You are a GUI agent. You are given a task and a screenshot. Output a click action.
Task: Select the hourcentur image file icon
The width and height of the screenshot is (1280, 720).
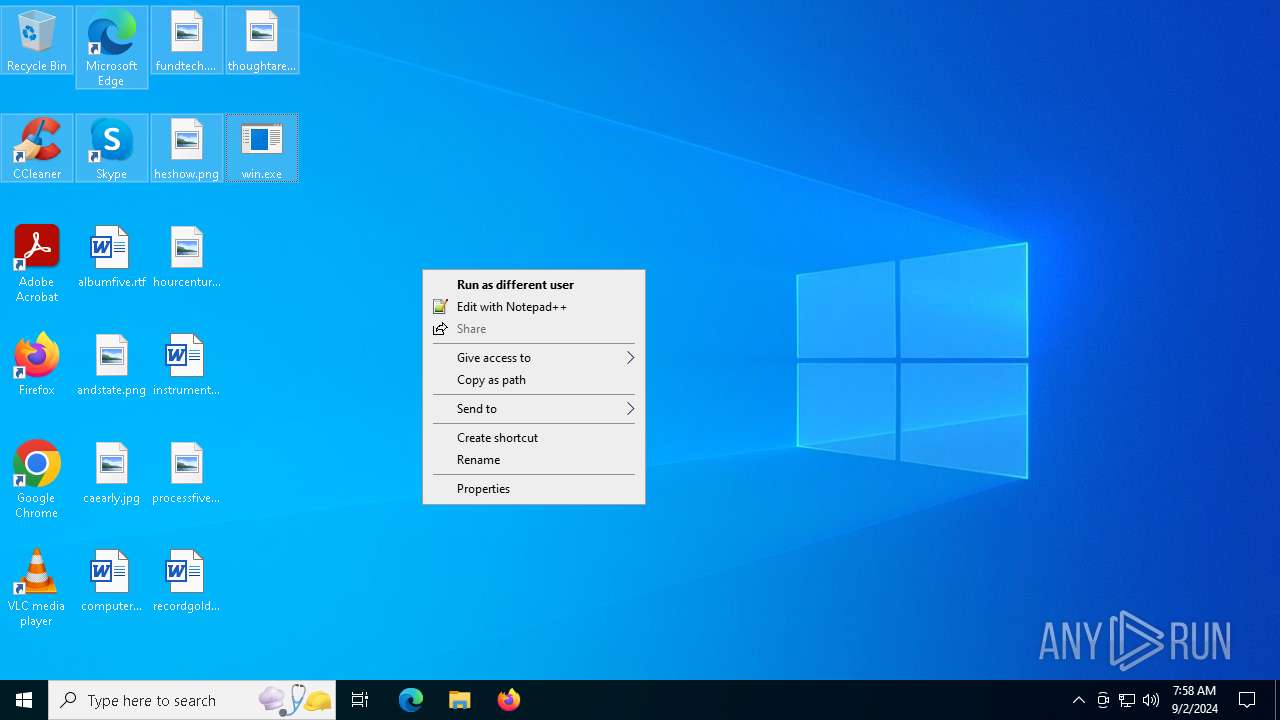click(186, 256)
